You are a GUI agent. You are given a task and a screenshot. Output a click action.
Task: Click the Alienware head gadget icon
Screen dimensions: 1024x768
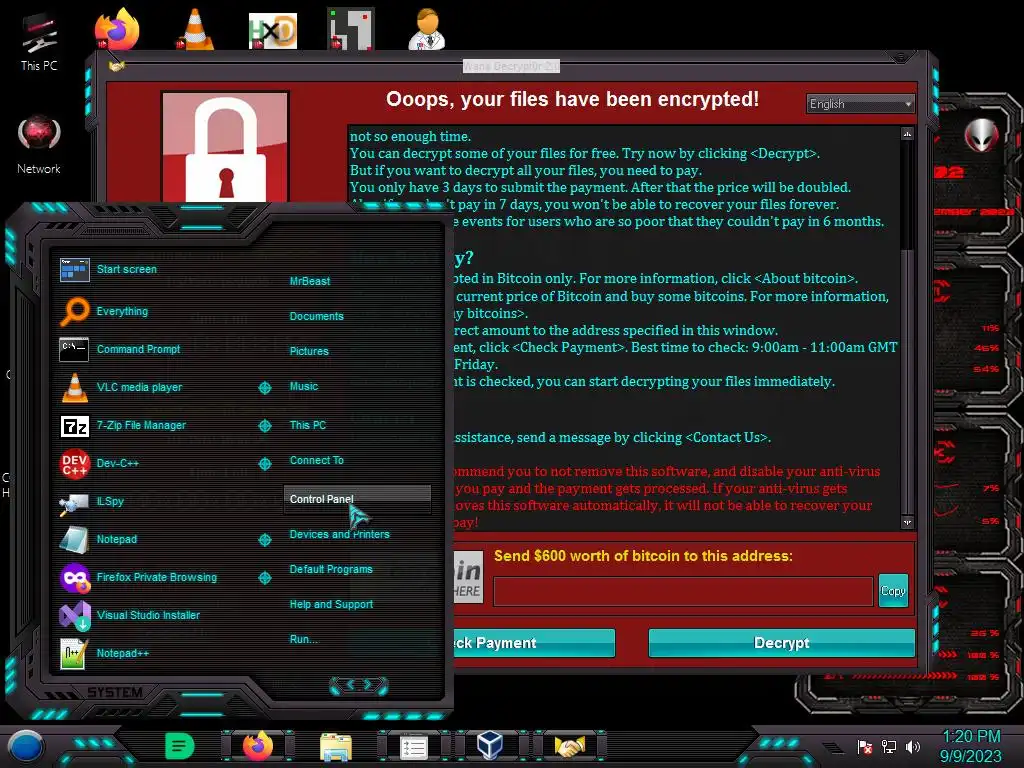point(982,135)
